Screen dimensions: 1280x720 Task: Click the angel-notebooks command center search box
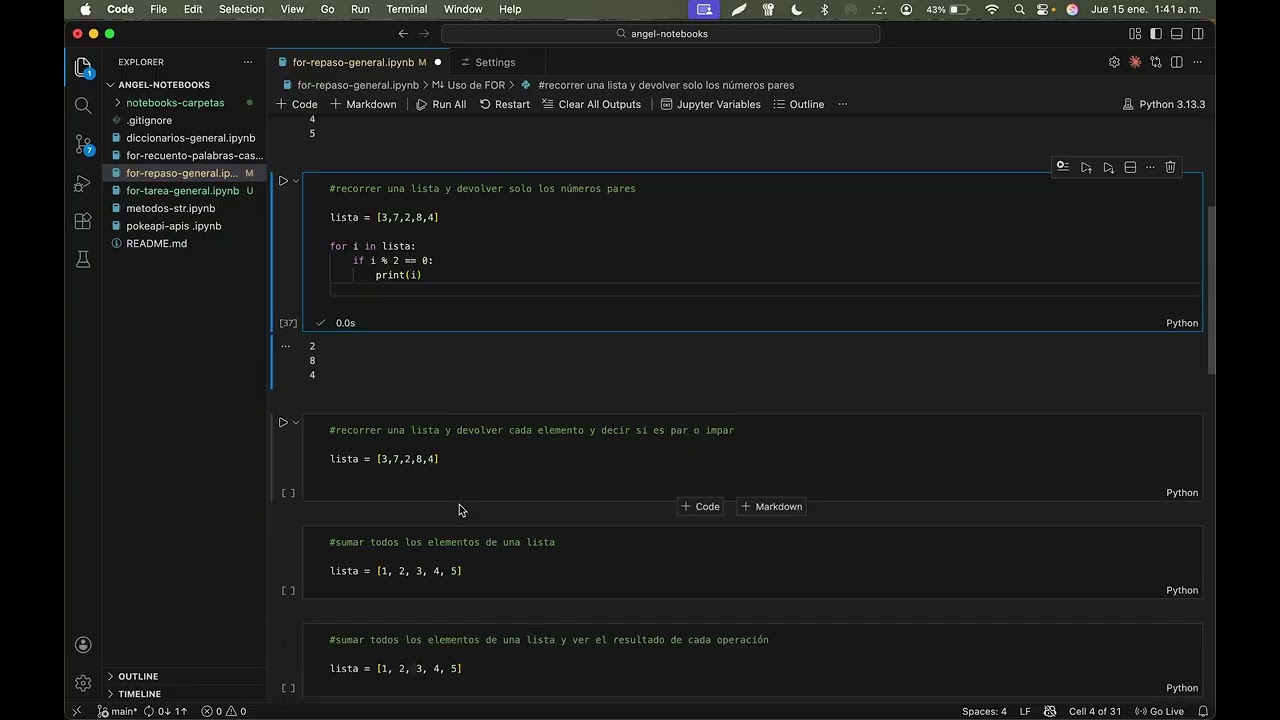click(660, 34)
